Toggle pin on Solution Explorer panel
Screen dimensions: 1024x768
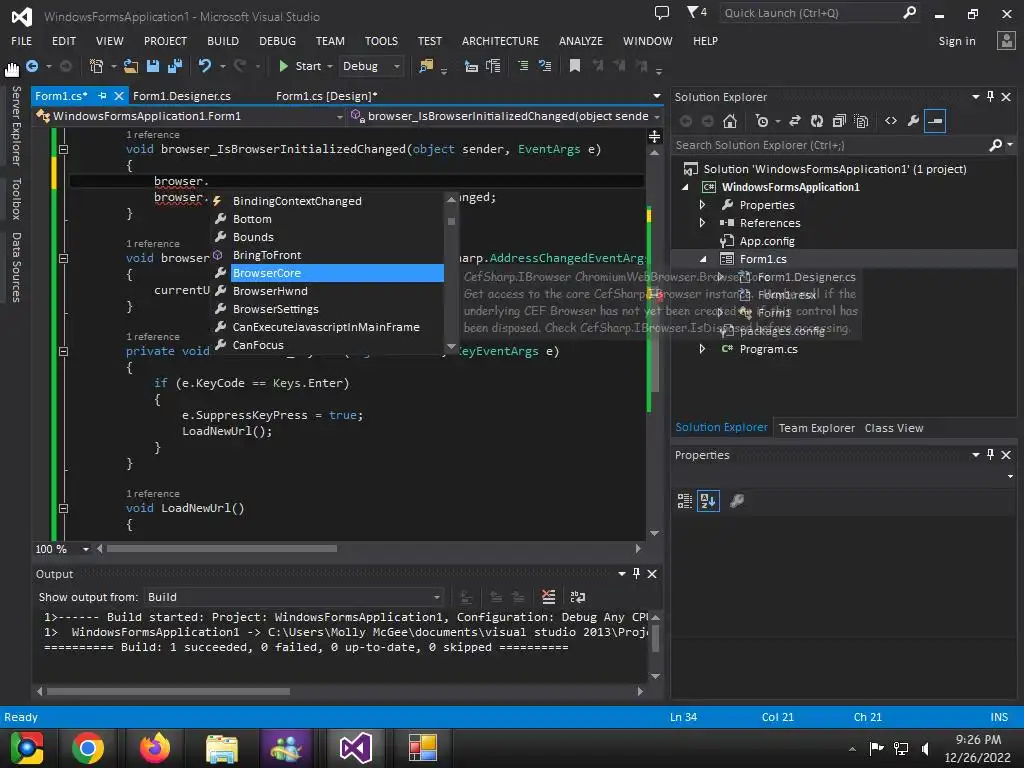click(990, 97)
